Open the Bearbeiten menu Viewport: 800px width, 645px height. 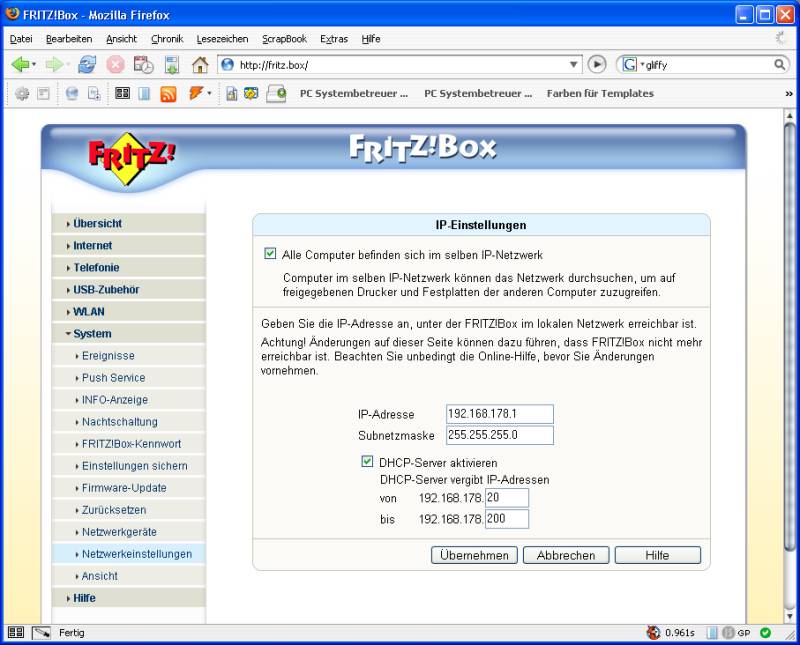click(69, 39)
